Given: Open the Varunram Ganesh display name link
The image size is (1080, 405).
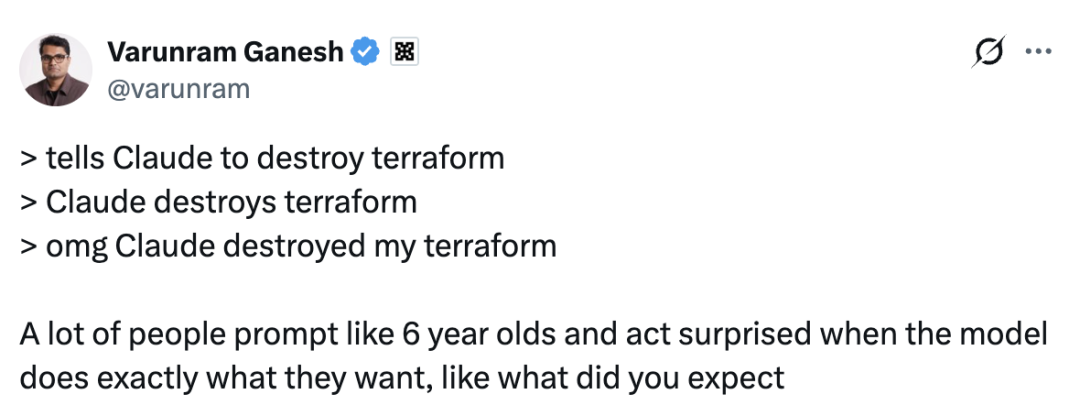Looking at the screenshot, I should (x=227, y=52).
